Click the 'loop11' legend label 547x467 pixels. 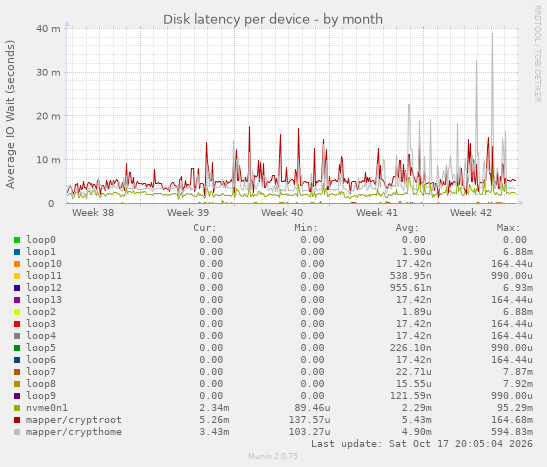[44, 276]
